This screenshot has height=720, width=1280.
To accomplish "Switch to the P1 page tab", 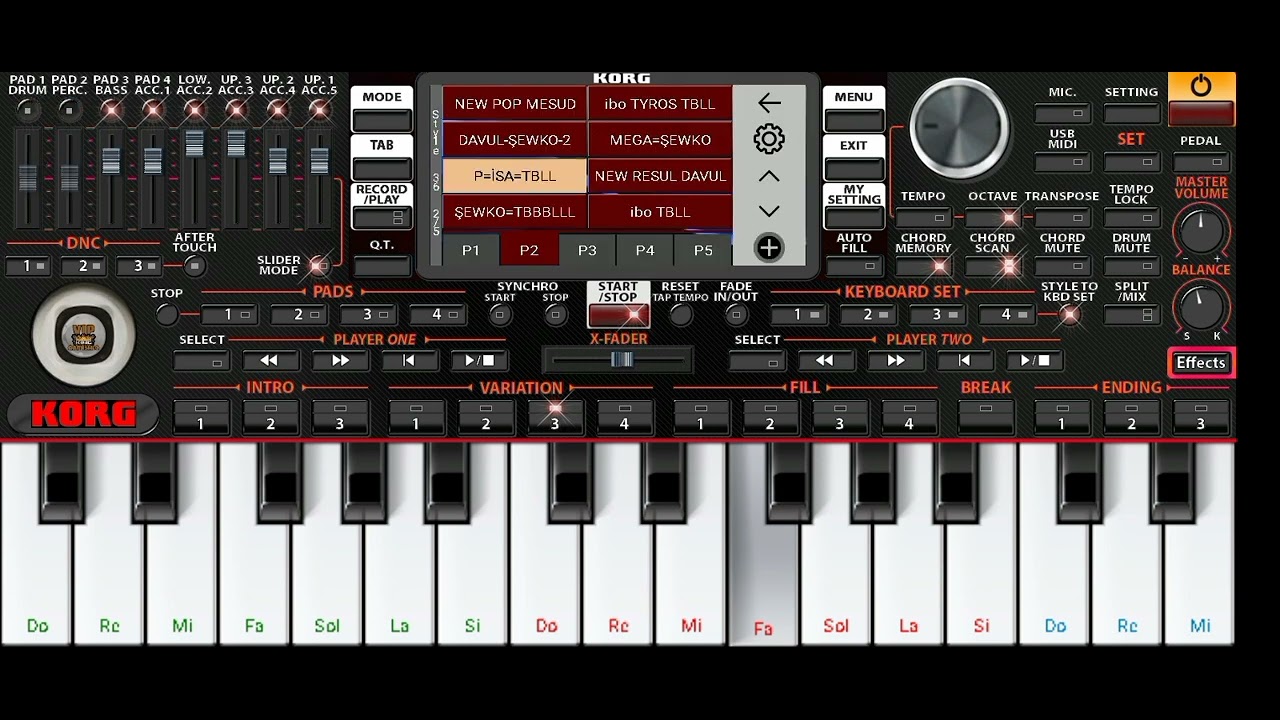I will click(x=471, y=250).
